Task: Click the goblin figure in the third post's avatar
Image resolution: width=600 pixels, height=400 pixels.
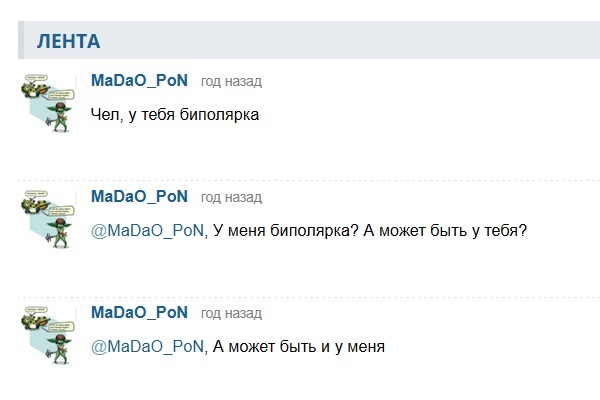Action: click(x=60, y=349)
